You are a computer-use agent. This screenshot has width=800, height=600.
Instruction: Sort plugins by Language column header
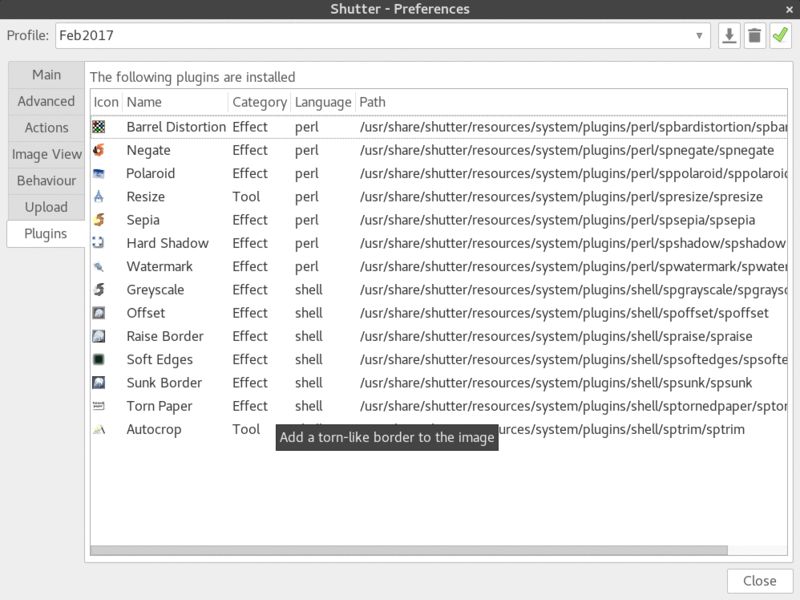tap(323, 103)
